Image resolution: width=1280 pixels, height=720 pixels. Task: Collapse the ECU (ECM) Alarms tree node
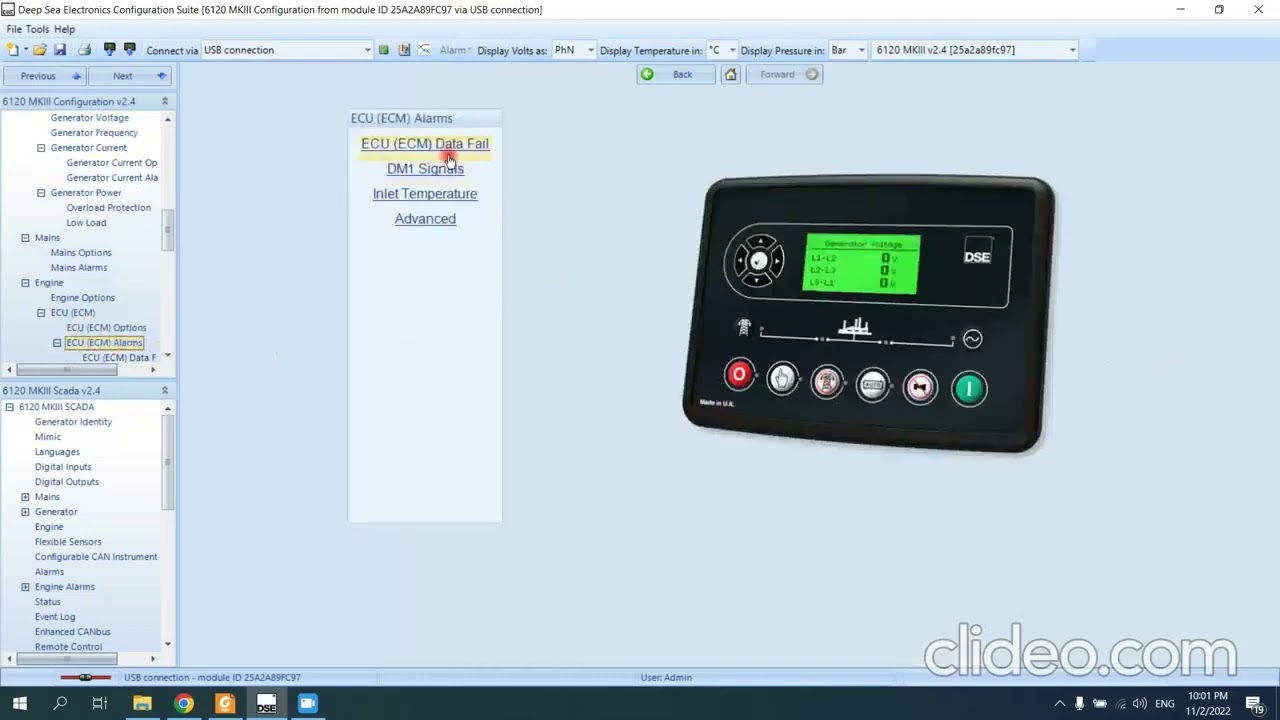coord(57,343)
